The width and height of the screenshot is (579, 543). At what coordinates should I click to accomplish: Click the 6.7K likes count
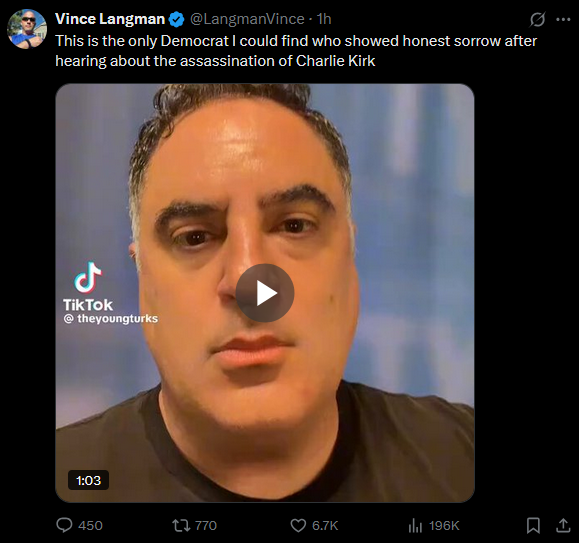325,525
